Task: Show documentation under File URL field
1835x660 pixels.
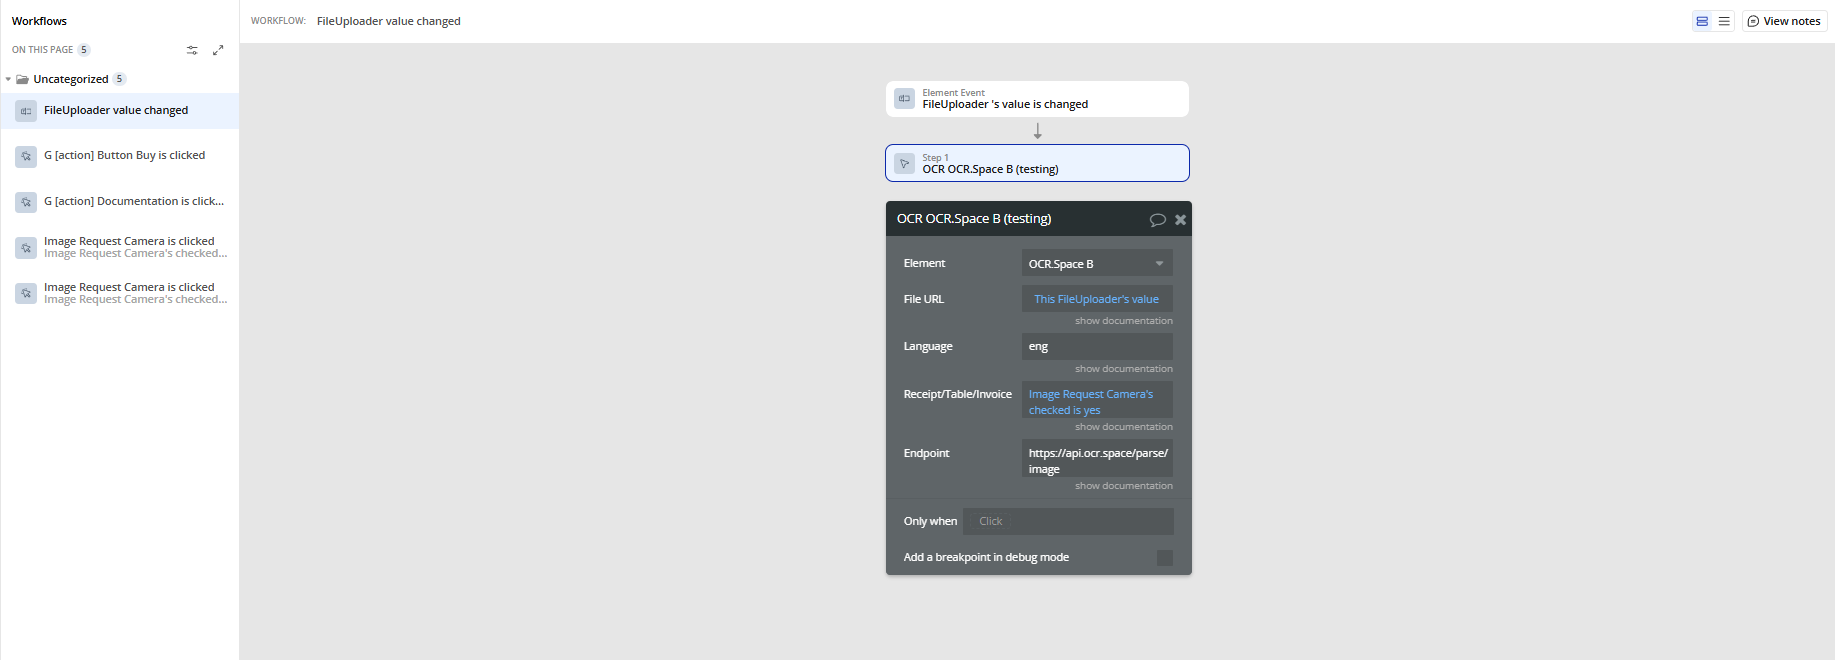Action: point(1123,321)
